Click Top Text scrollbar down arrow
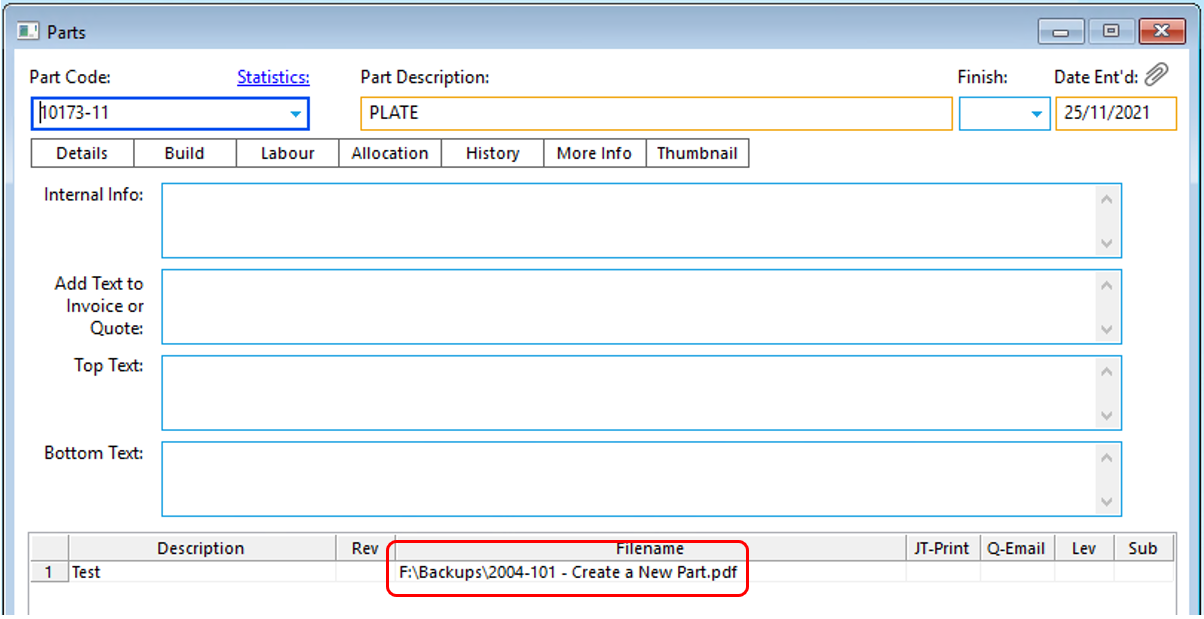Viewport: 1204px width, 619px height. coord(1107,415)
